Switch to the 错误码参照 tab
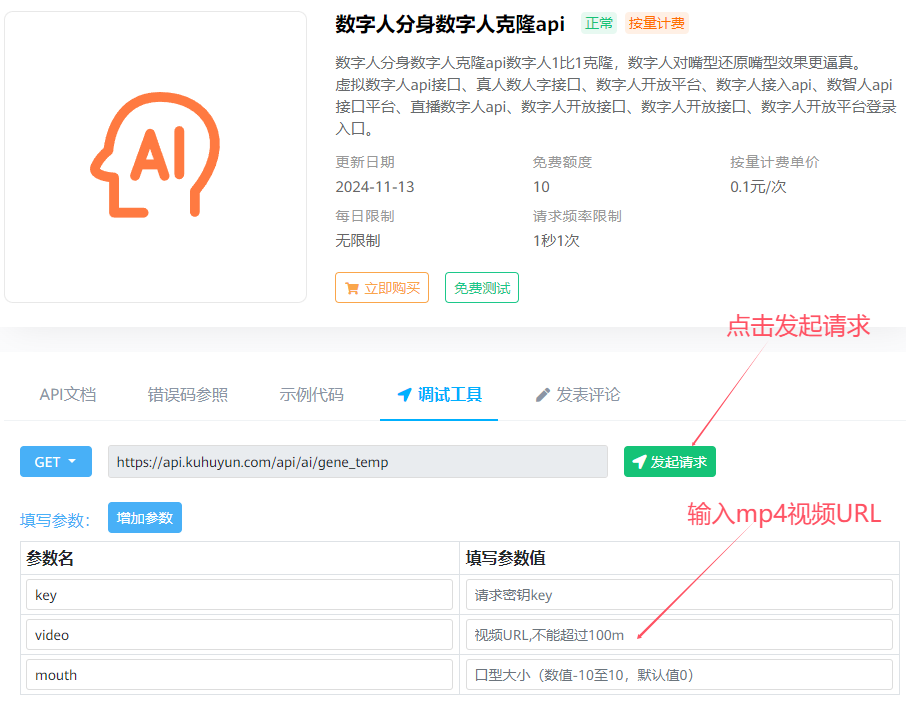906x701 pixels. 188,395
